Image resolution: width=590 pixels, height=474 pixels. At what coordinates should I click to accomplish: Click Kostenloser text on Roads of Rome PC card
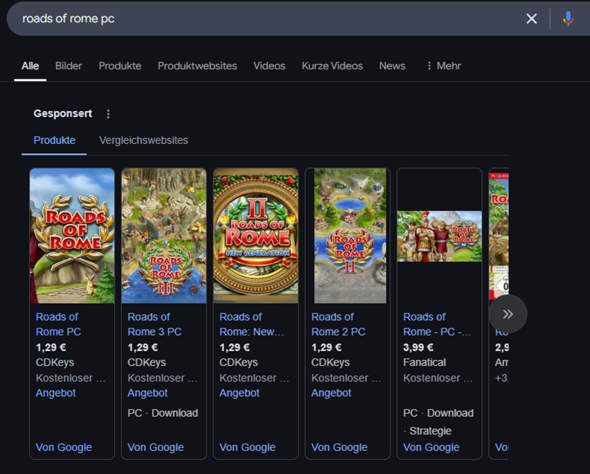(x=71, y=378)
